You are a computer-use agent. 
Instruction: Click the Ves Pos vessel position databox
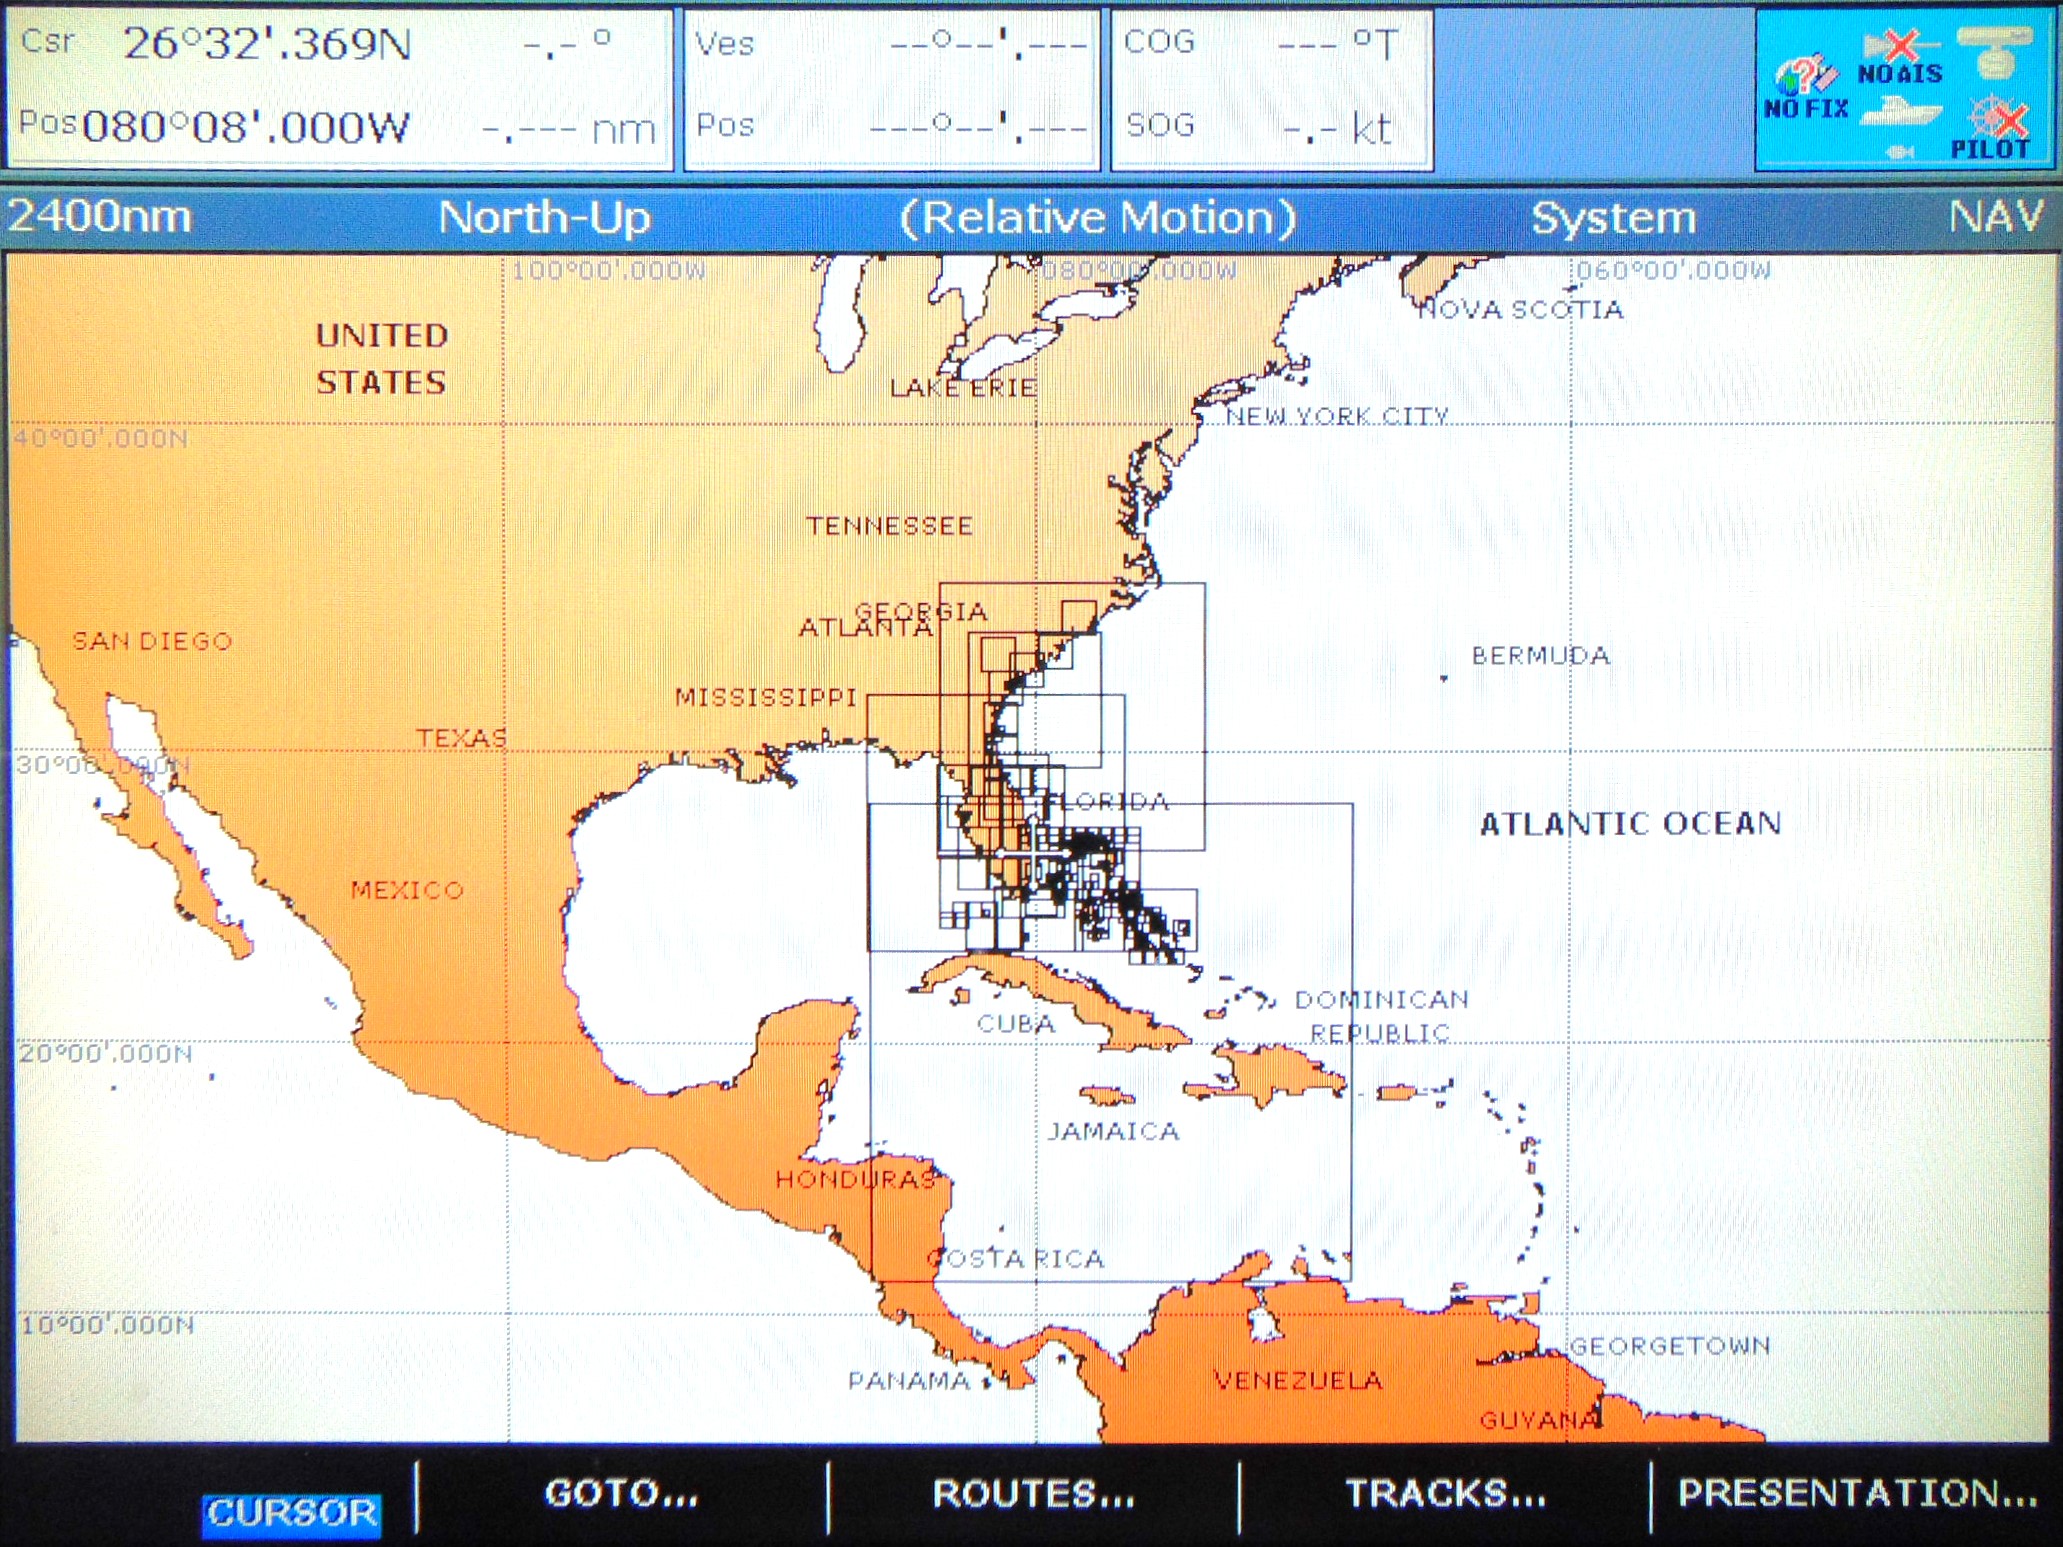click(891, 88)
